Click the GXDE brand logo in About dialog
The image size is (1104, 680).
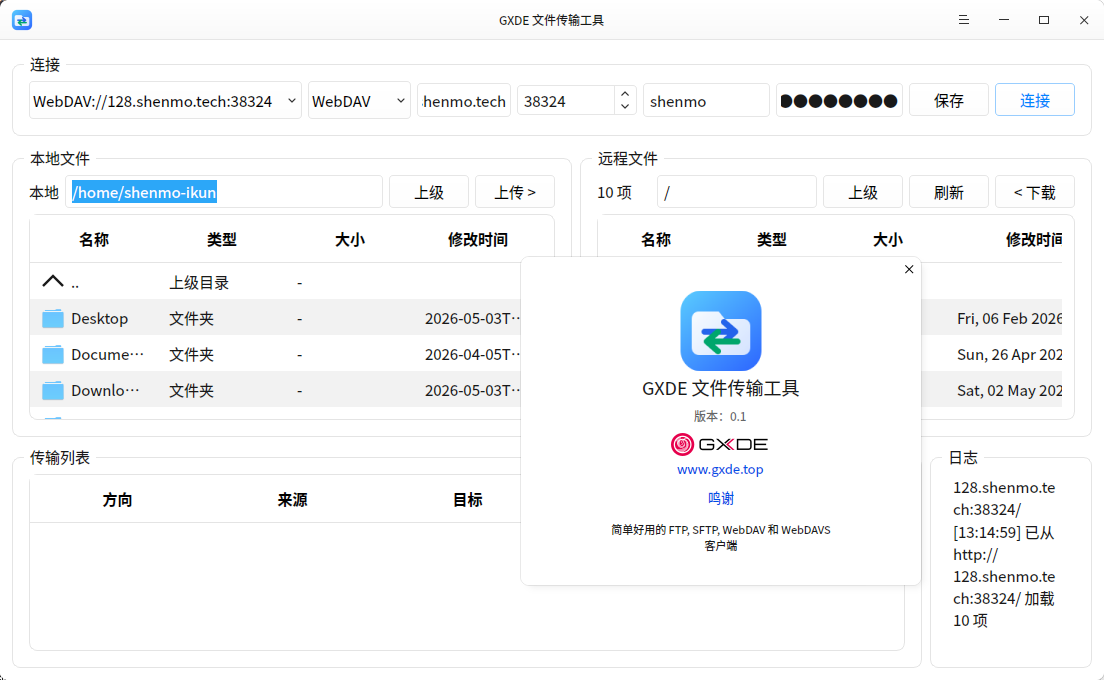pos(720,444)
